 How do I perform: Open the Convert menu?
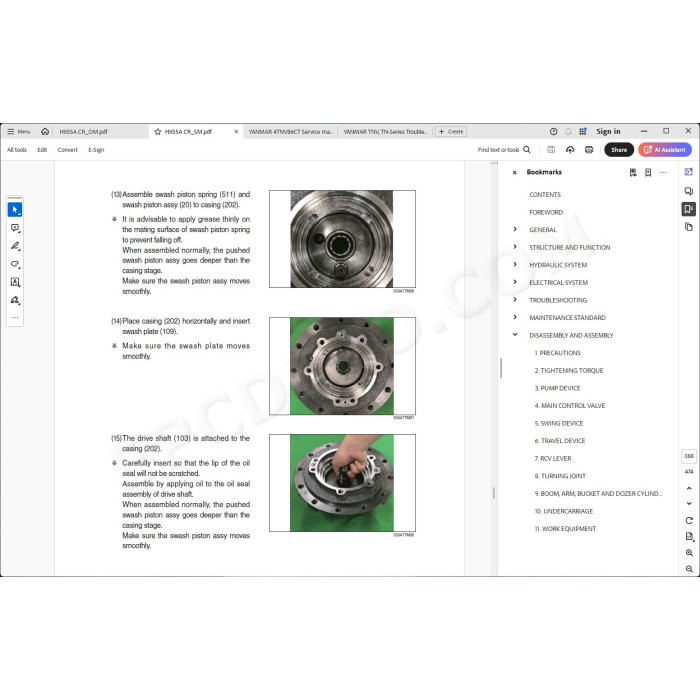(67, 150)
